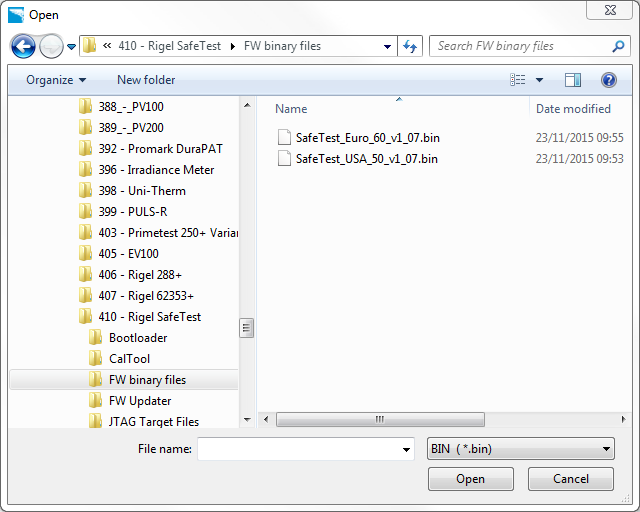640x512 pixels.
Task: Click the folder tree scroll-down arrow
Action: click(x=247, y=420)
